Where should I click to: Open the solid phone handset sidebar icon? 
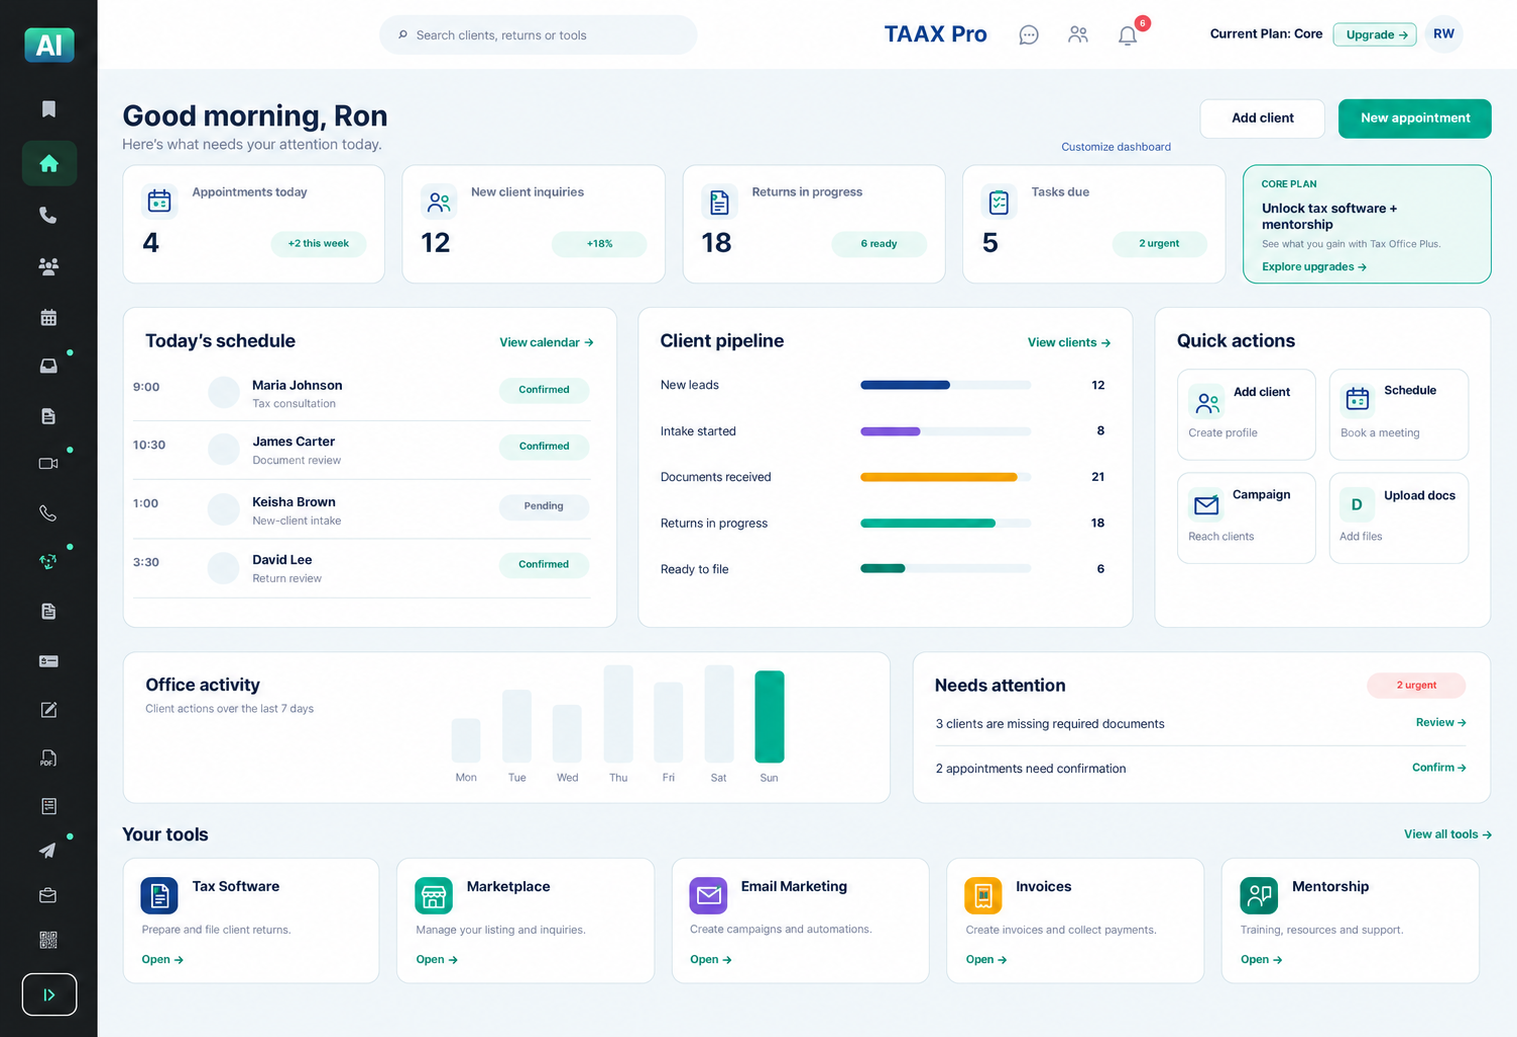(x=48, y=215)
